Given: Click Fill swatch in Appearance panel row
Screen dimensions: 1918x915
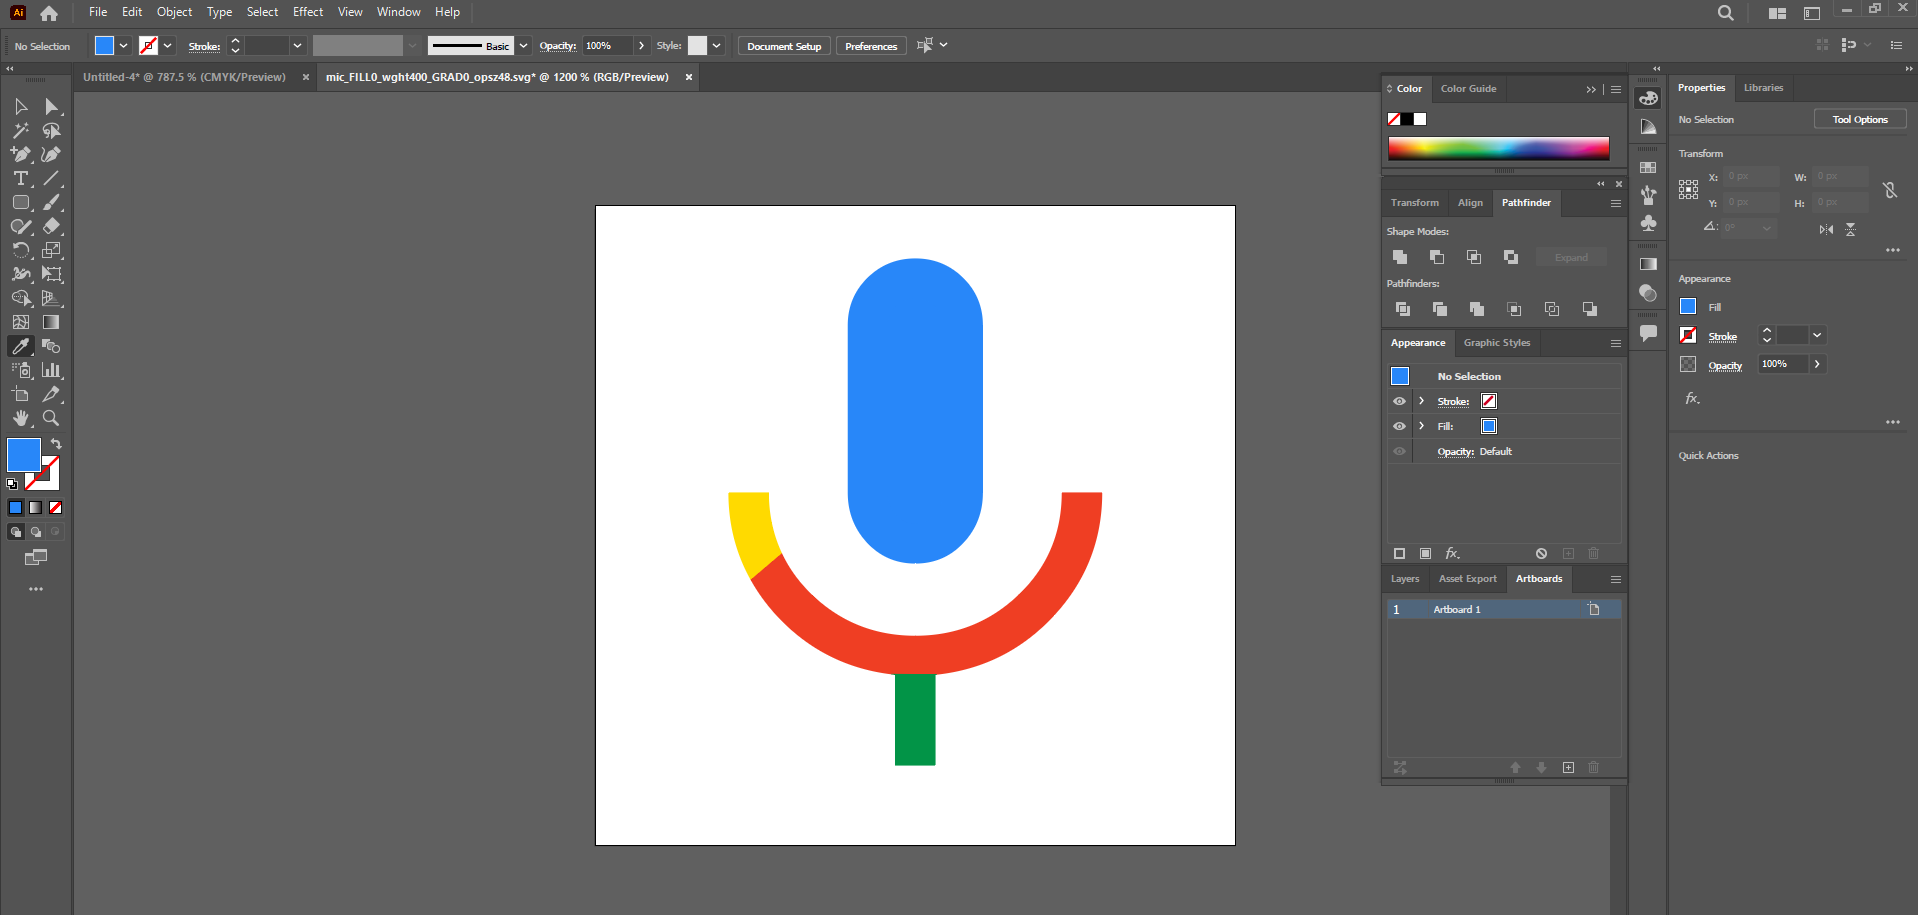Looking at the screenshot, I should (x=1488, y=426).
